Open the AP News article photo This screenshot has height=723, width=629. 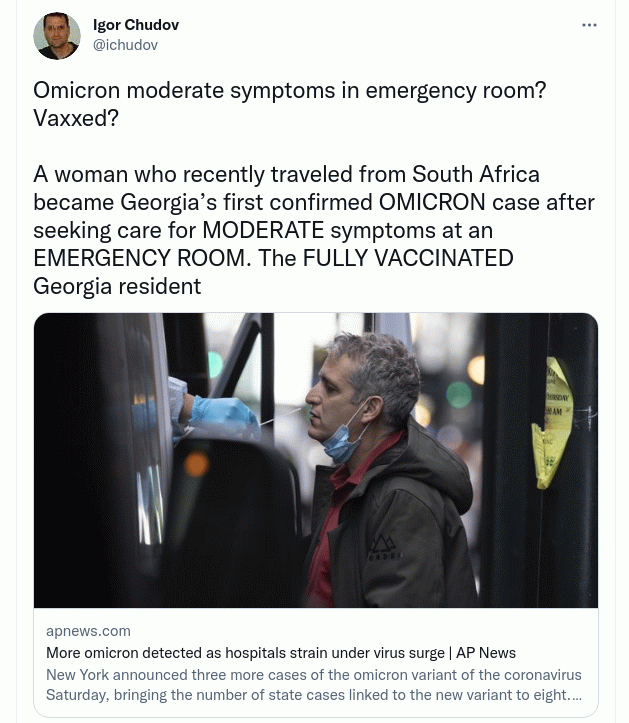pos(316,460)
